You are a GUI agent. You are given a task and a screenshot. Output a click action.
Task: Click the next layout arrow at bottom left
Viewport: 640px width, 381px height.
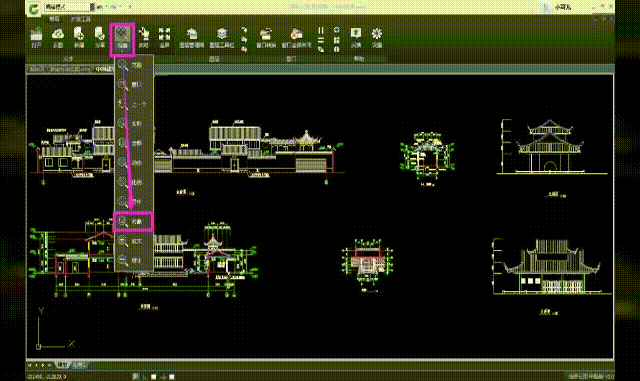click(43, 365)
